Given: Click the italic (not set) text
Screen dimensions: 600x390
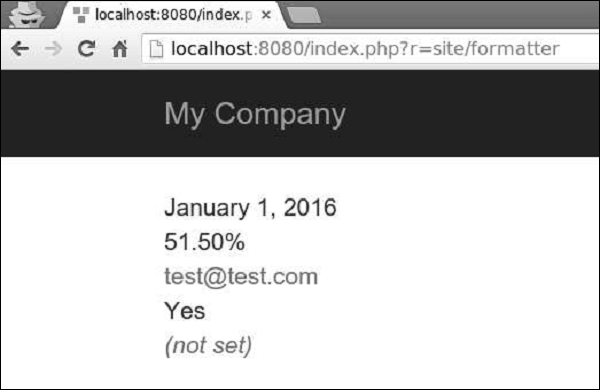Looking at the screenshot, I should click(208, 346).
